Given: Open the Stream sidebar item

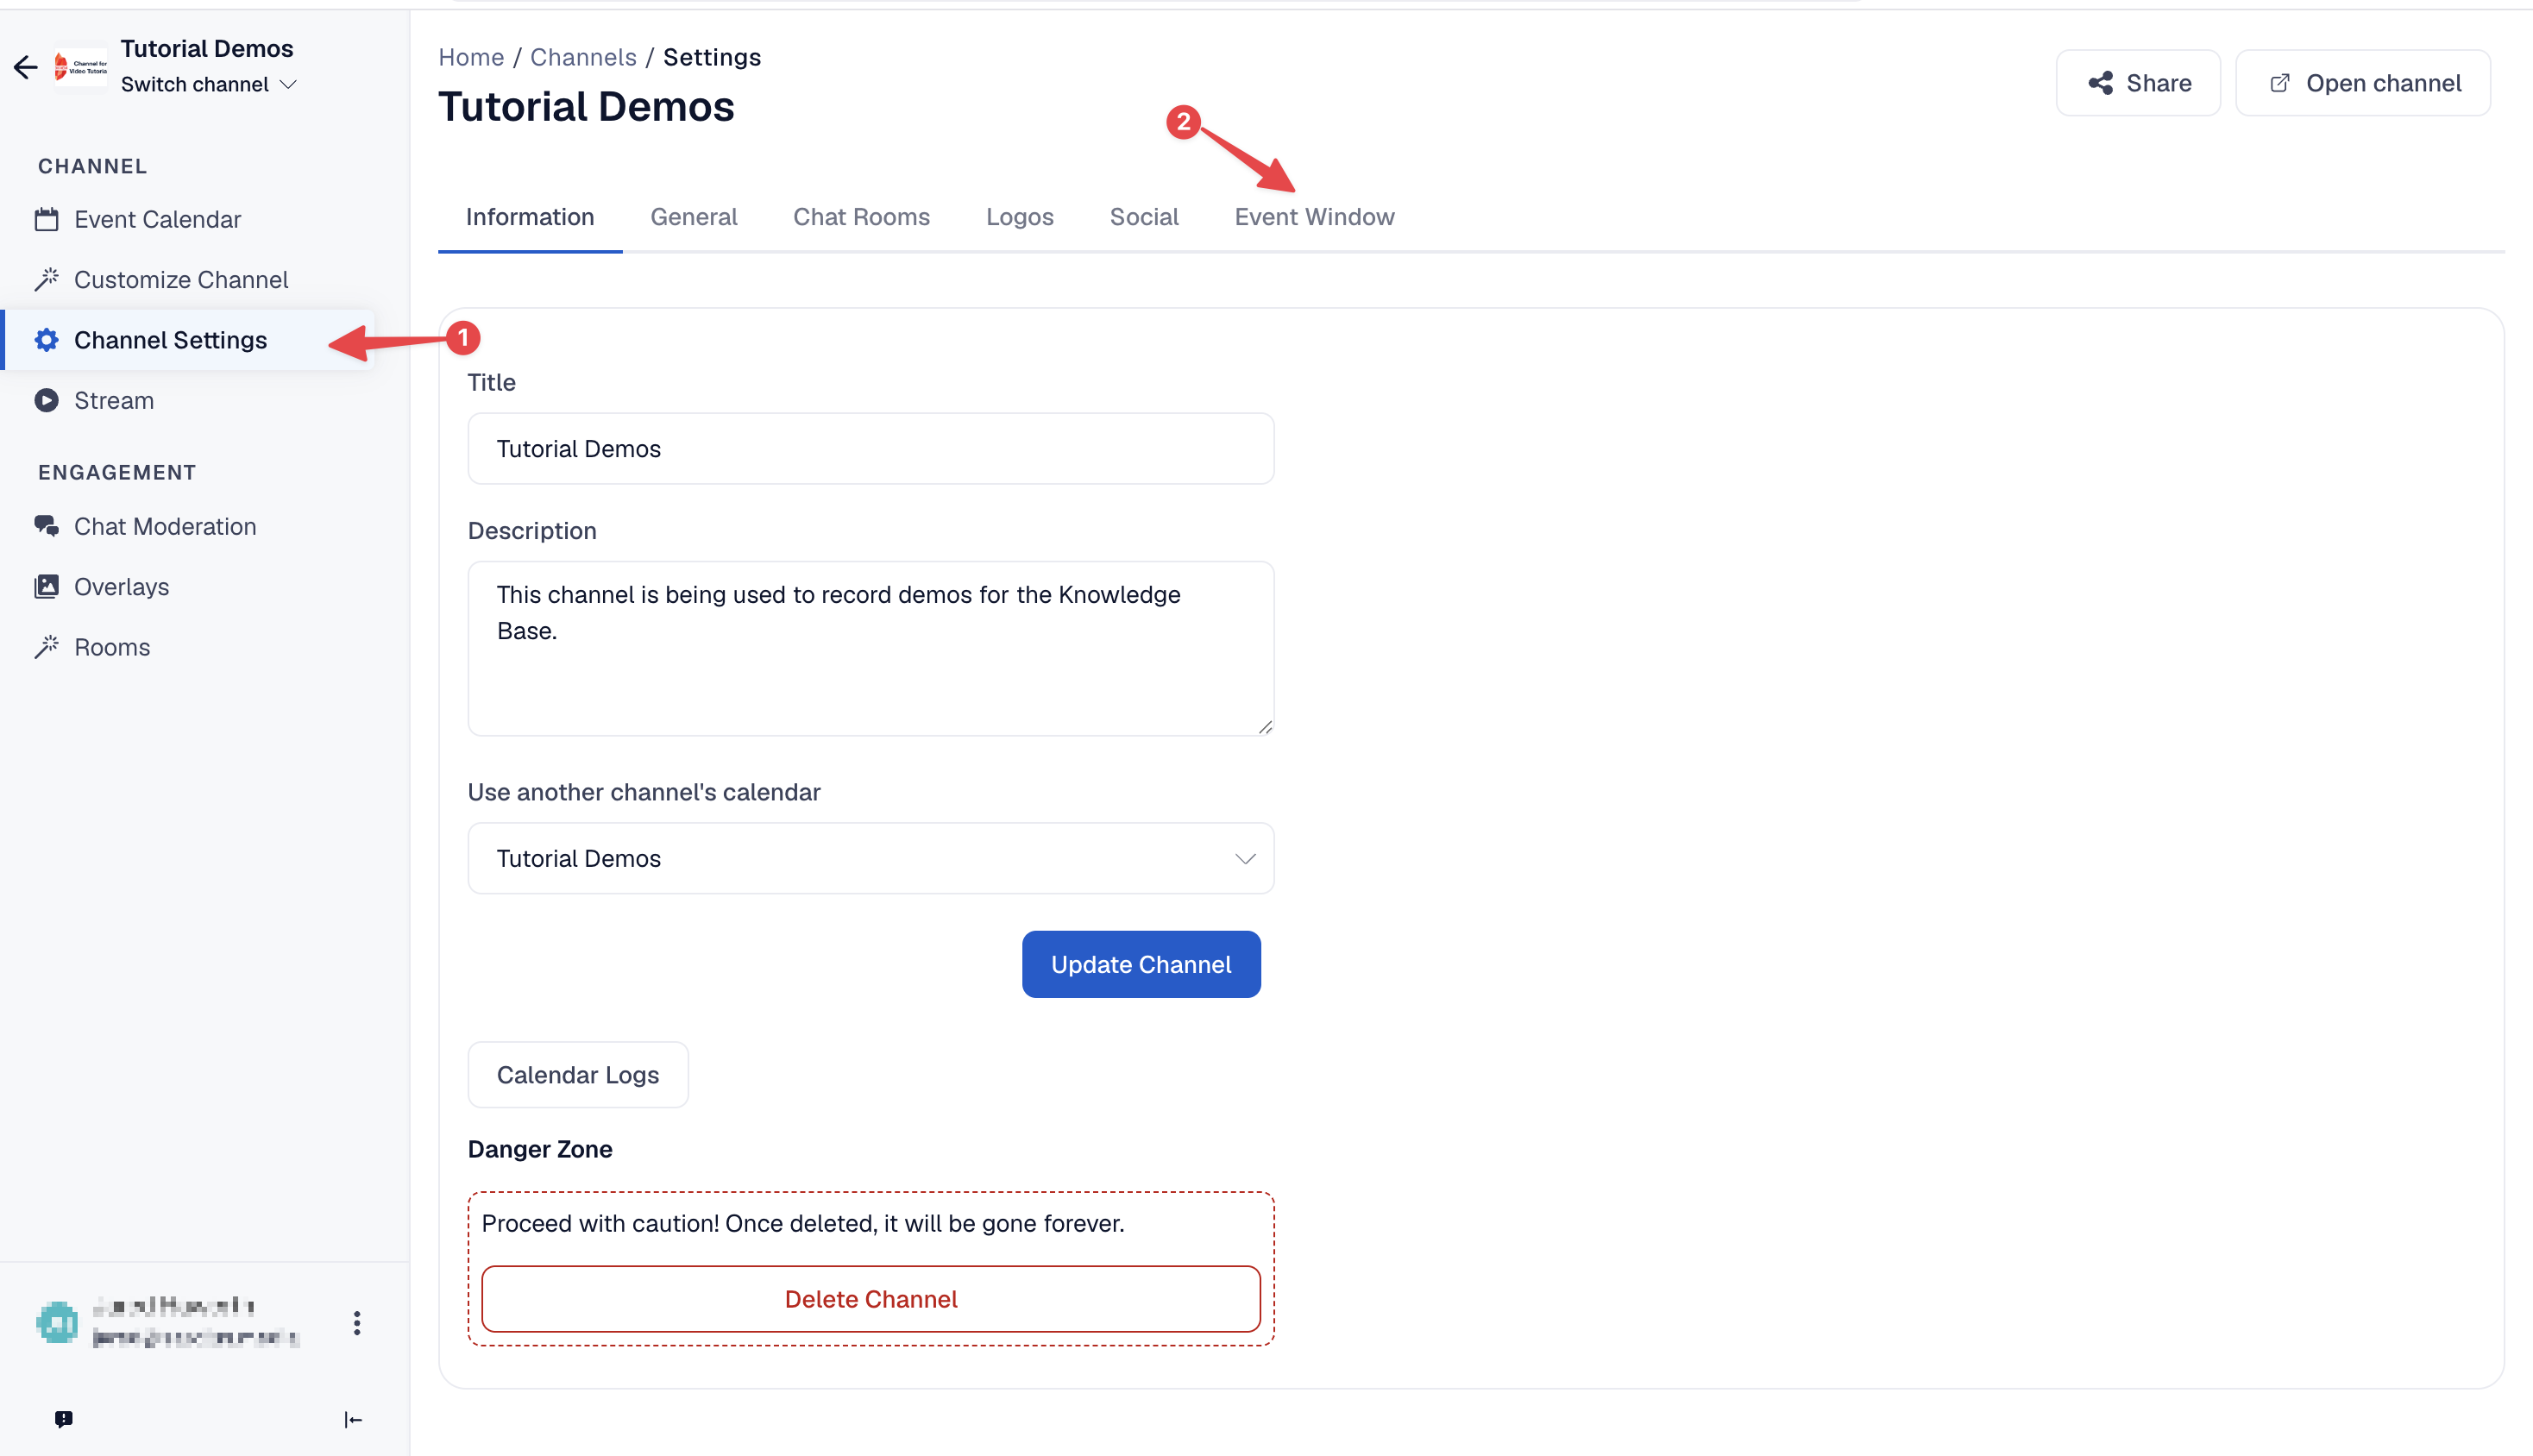Looking at the screenshot, I should [114, 400].
